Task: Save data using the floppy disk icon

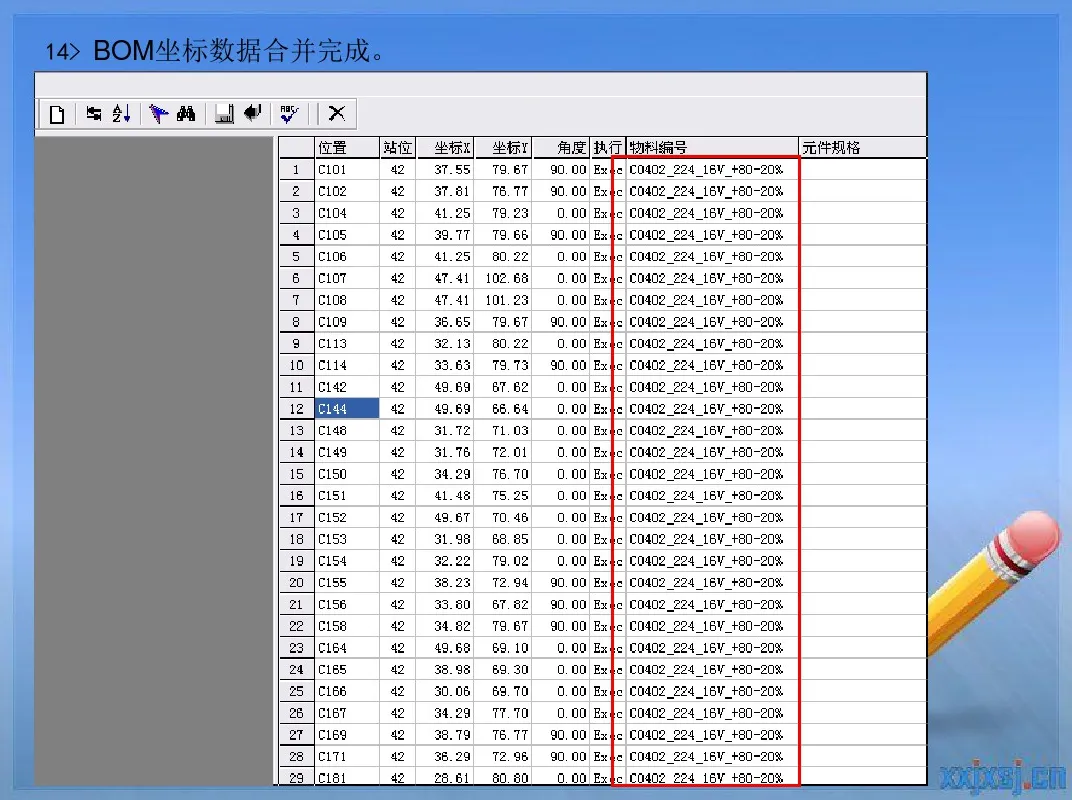Action: pyautogui.click(x=224, y=114)
